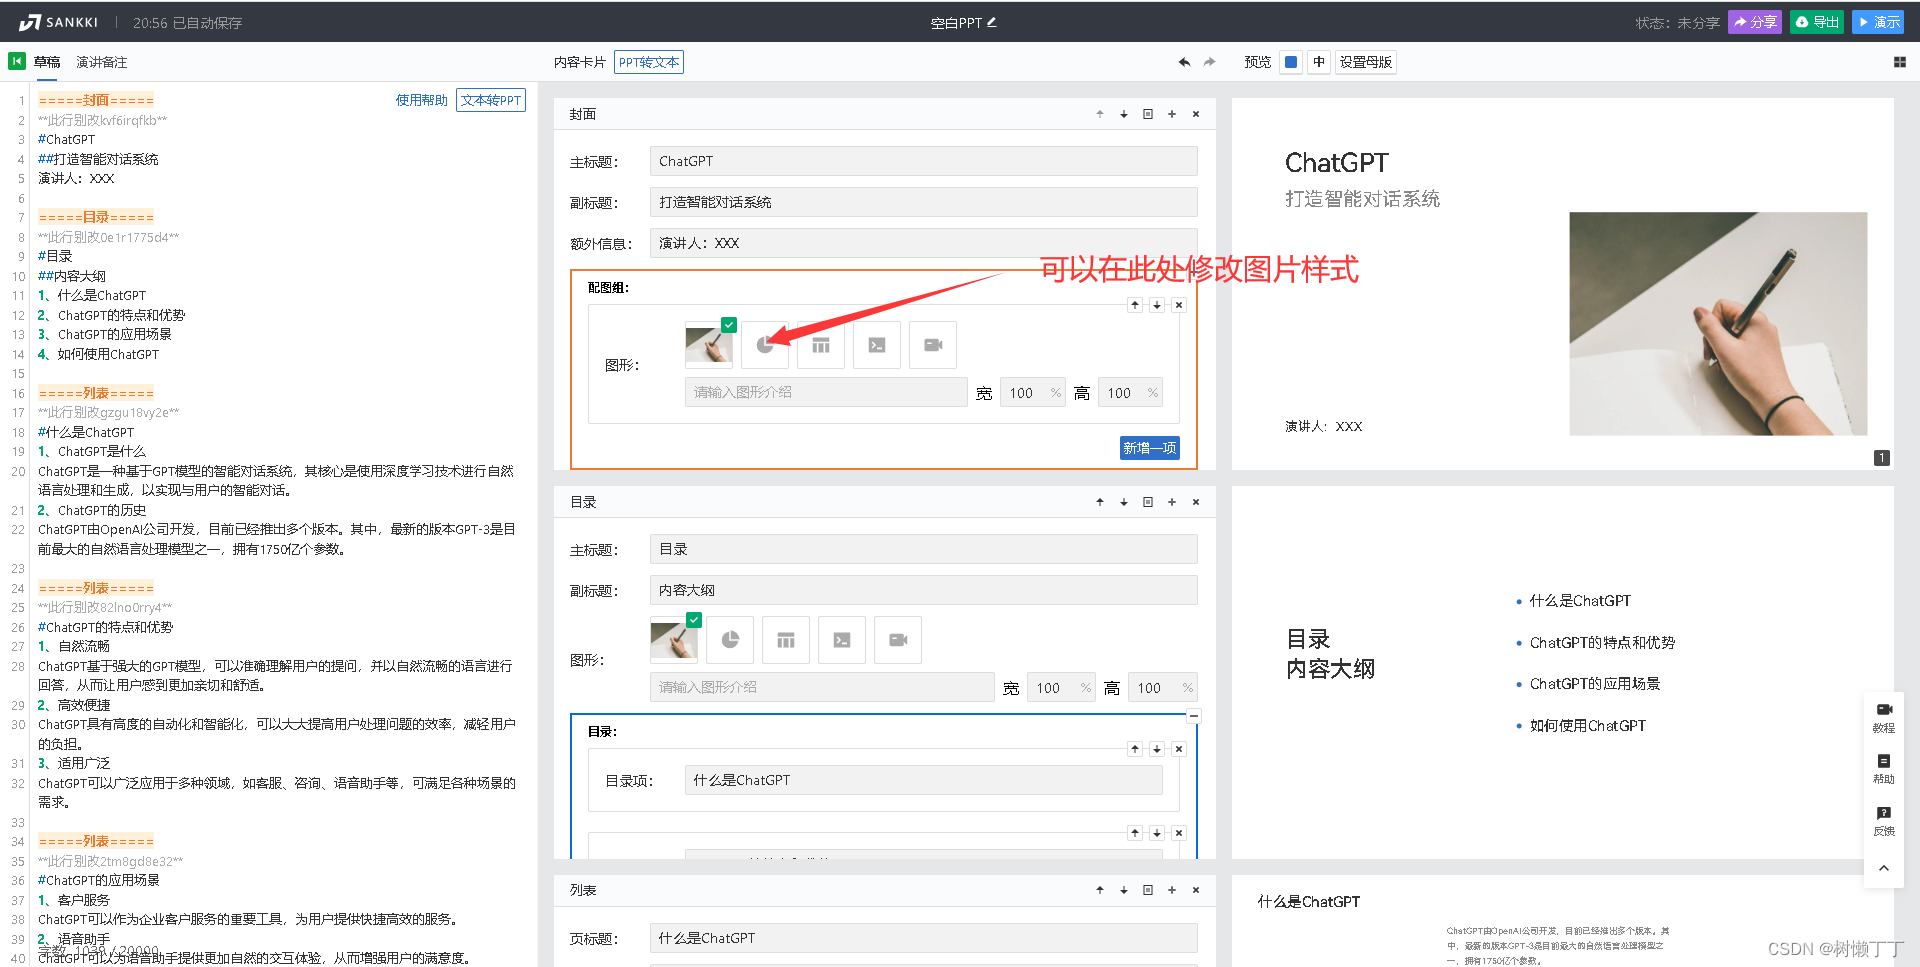Click 如何使用ChatGPT bullet in 目录 preview
The height and width of the screenshot is (967, 1920).
[1588, 726]
